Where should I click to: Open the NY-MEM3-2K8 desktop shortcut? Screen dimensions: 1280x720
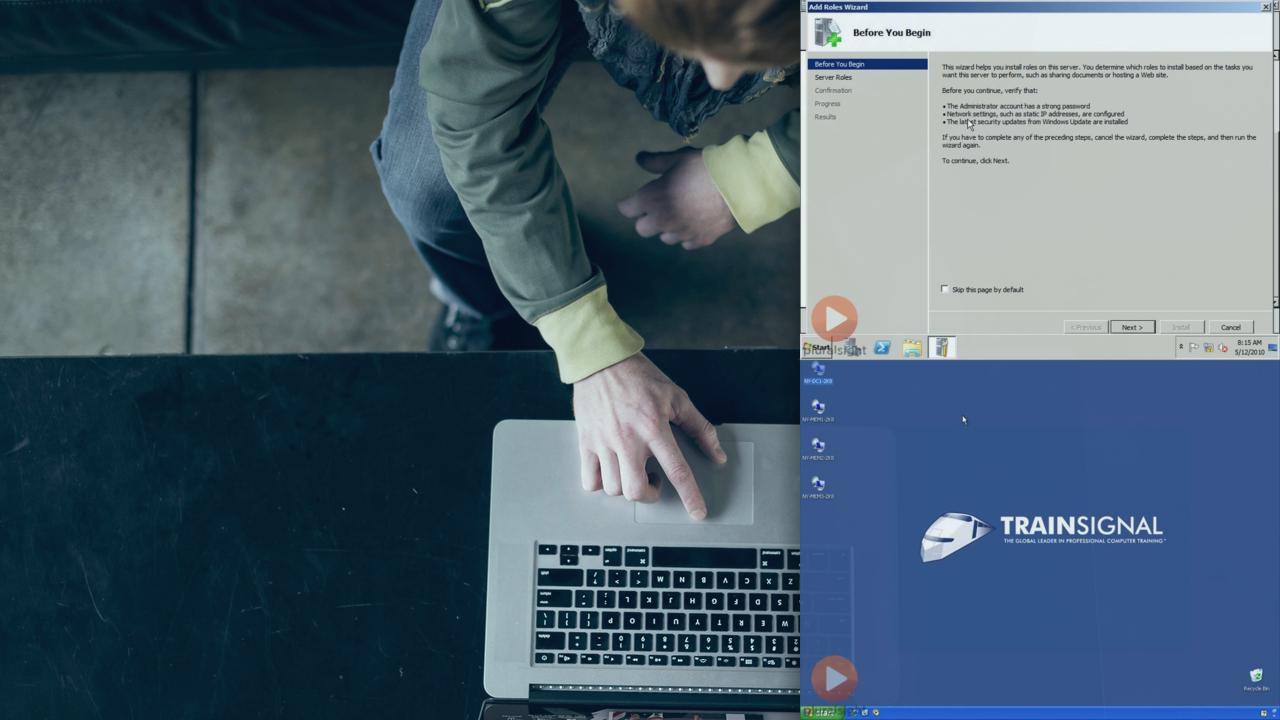pos(818,485)
